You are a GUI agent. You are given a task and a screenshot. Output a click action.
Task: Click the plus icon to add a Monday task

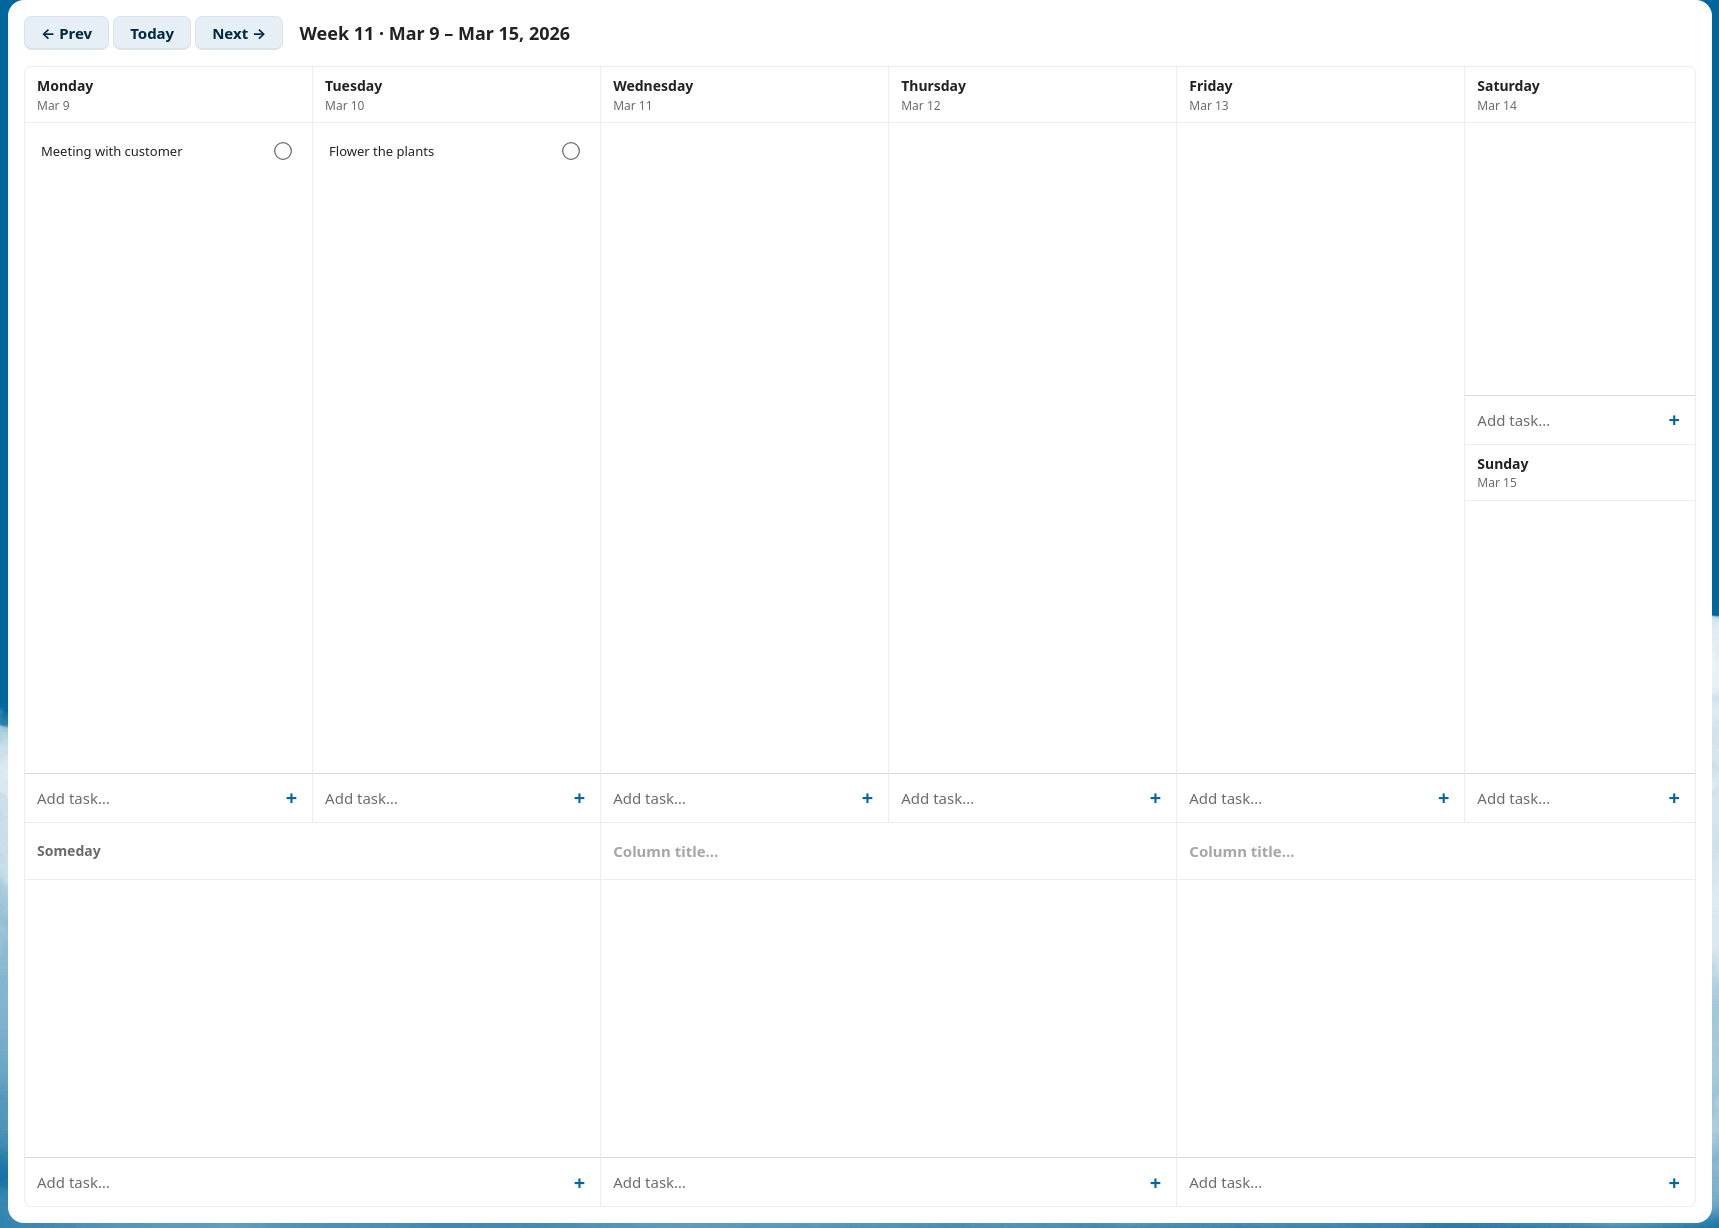pyautogui.click(x=291, y=798)
